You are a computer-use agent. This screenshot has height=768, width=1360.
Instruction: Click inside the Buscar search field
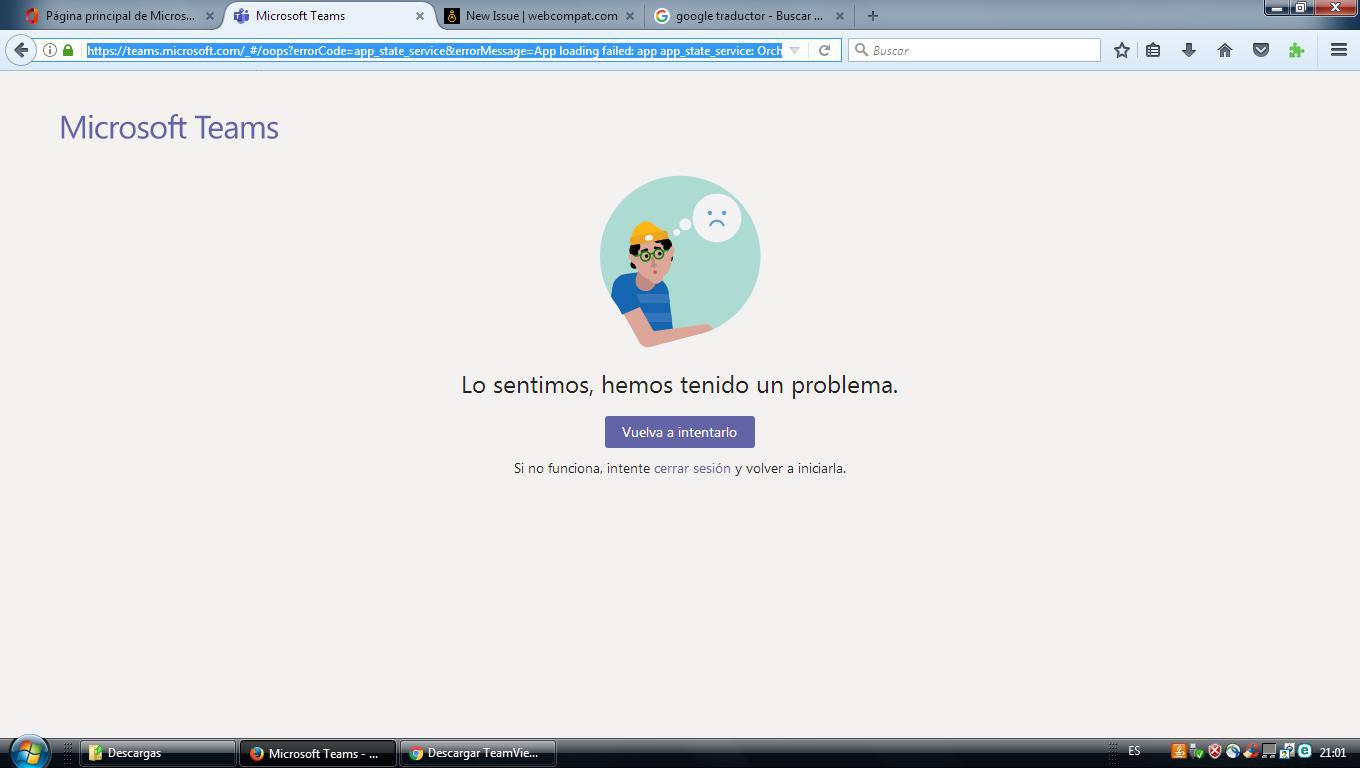(975, 49)
